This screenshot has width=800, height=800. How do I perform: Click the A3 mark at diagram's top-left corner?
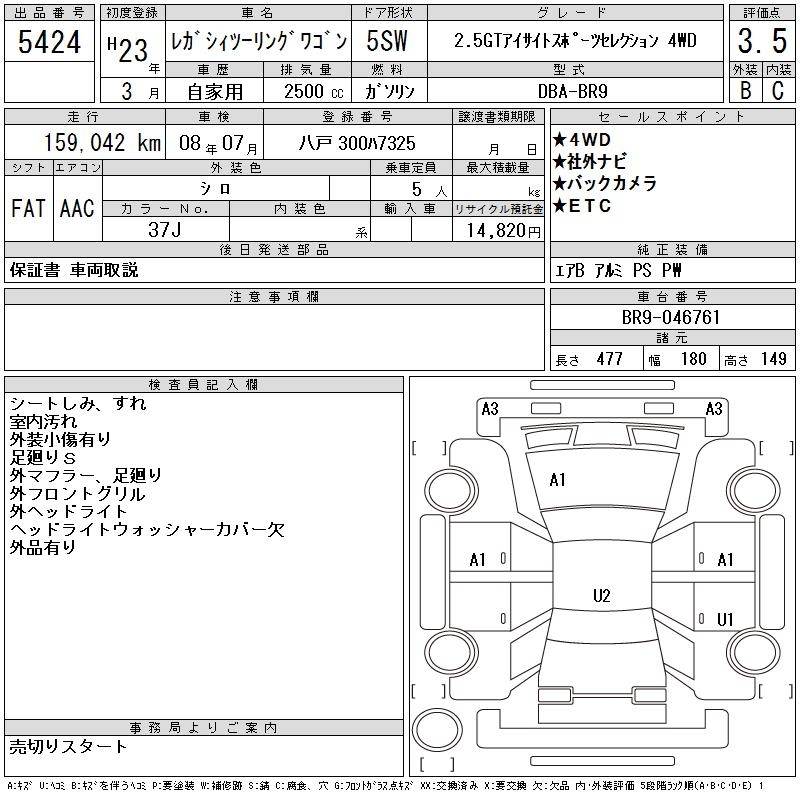pos(490,408)
